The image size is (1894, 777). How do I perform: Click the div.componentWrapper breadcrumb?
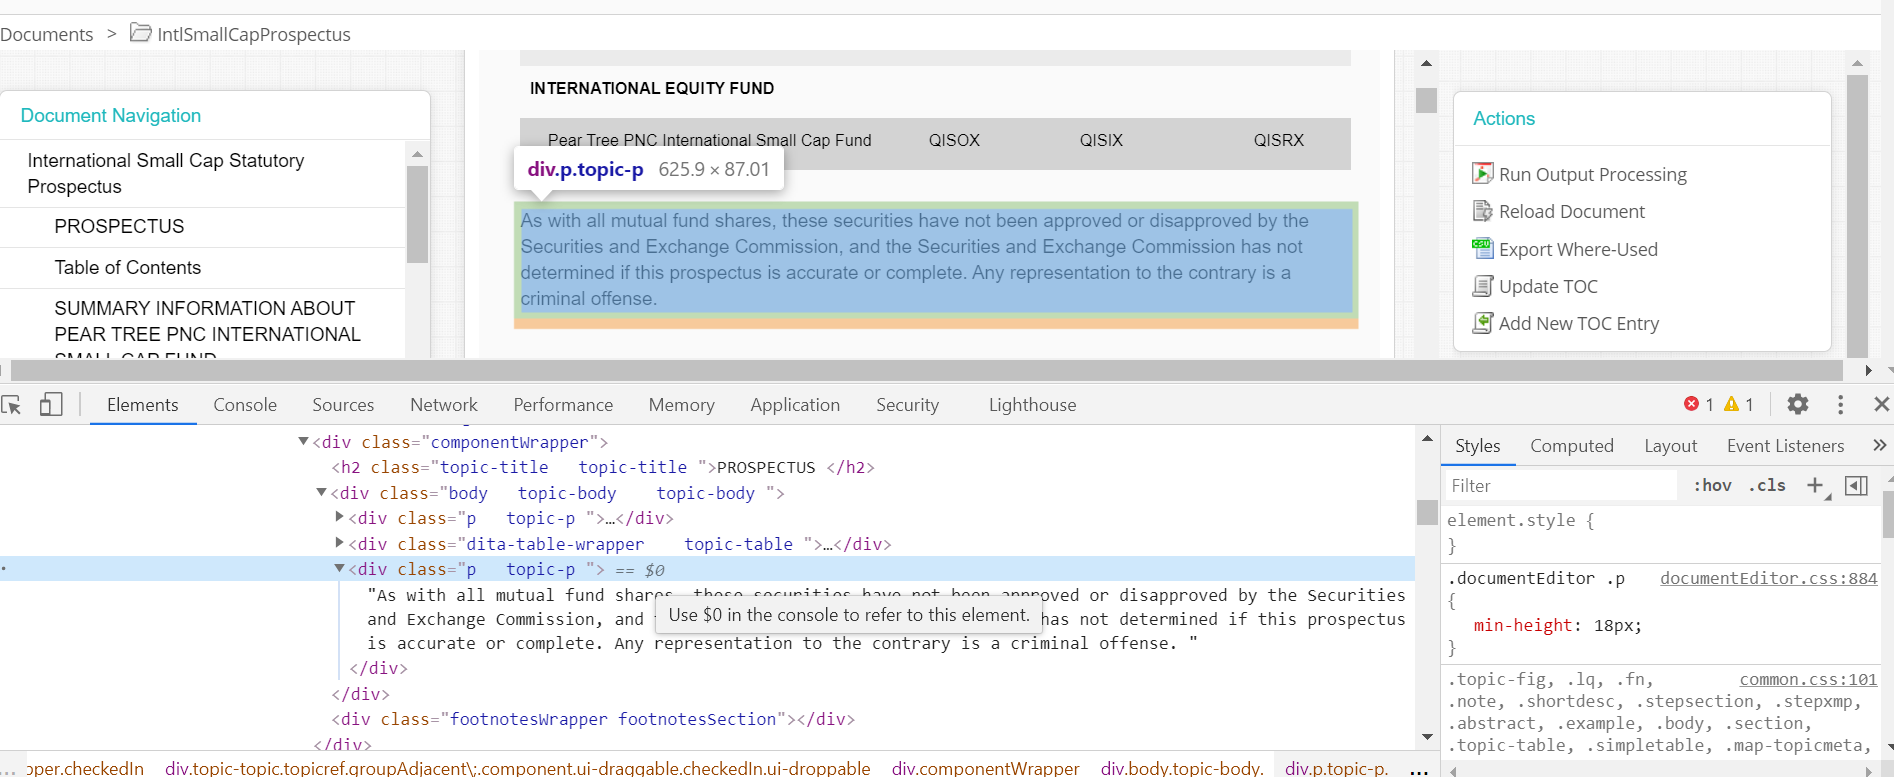click(x=985, y=767)
